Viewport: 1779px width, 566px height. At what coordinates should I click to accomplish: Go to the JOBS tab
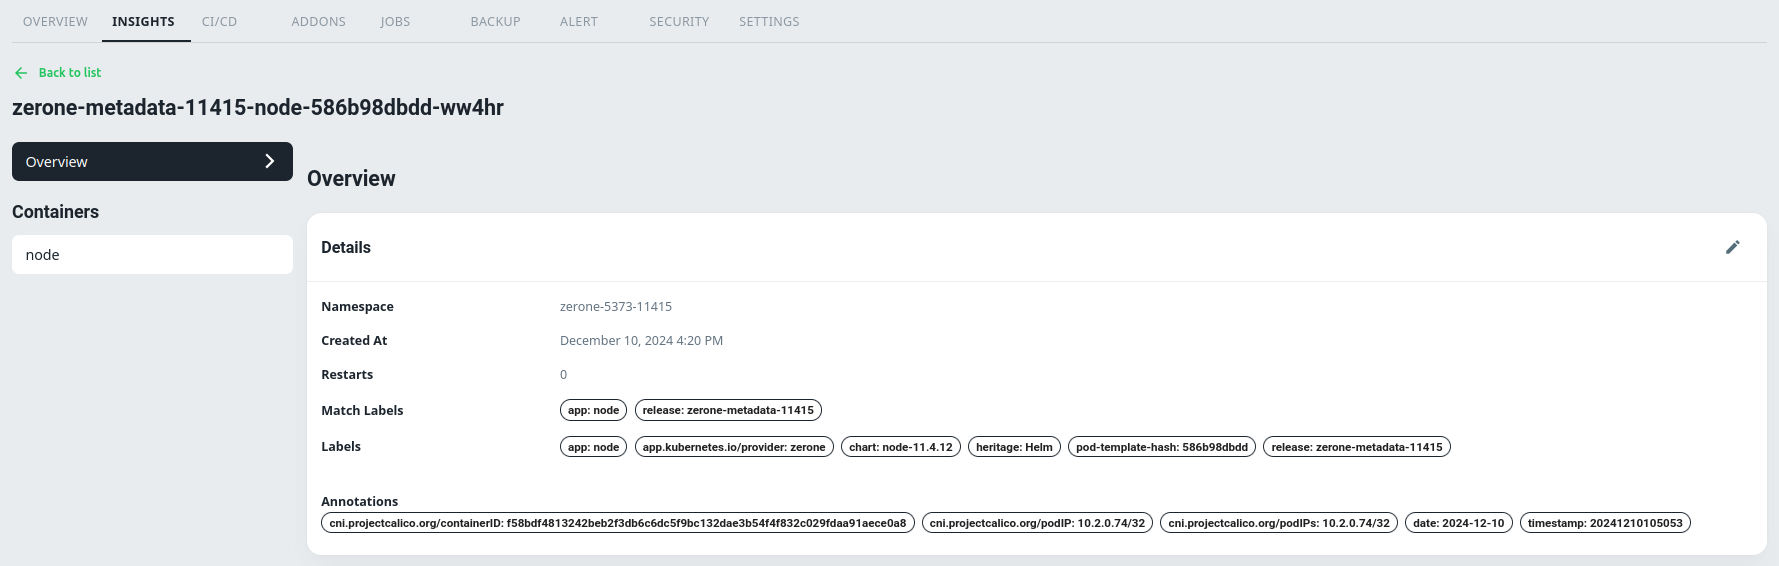[395, 21]
